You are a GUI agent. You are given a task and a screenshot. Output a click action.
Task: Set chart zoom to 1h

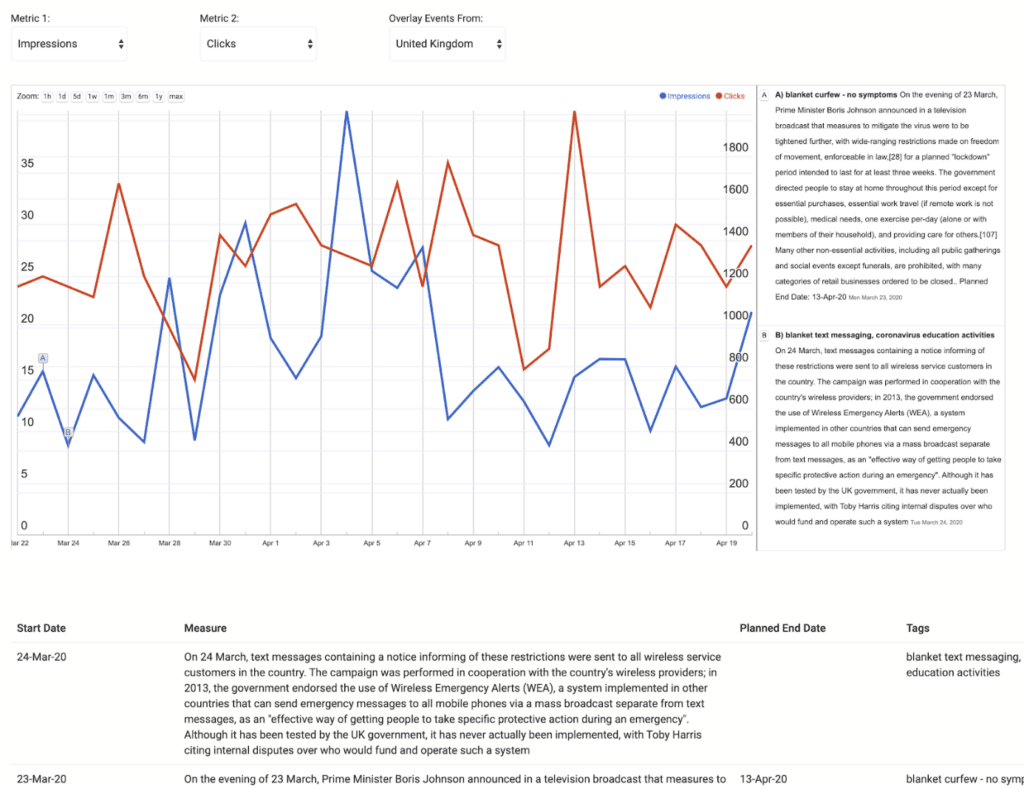pos(48,97)
